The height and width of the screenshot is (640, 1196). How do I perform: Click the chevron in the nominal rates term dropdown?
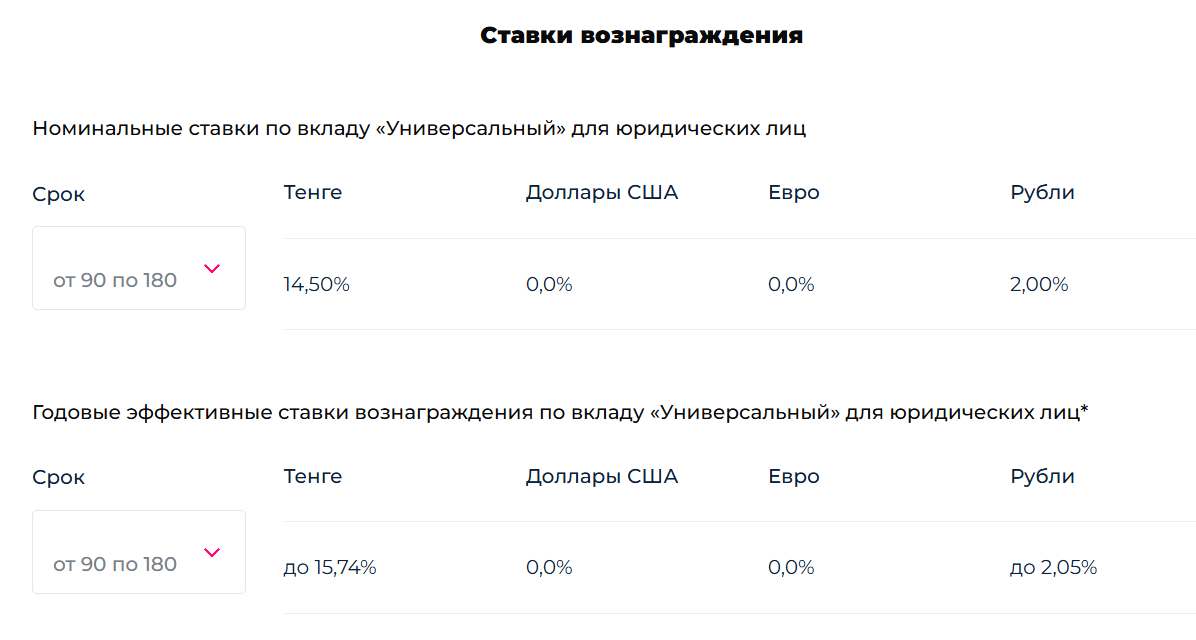tap(212, 268)
